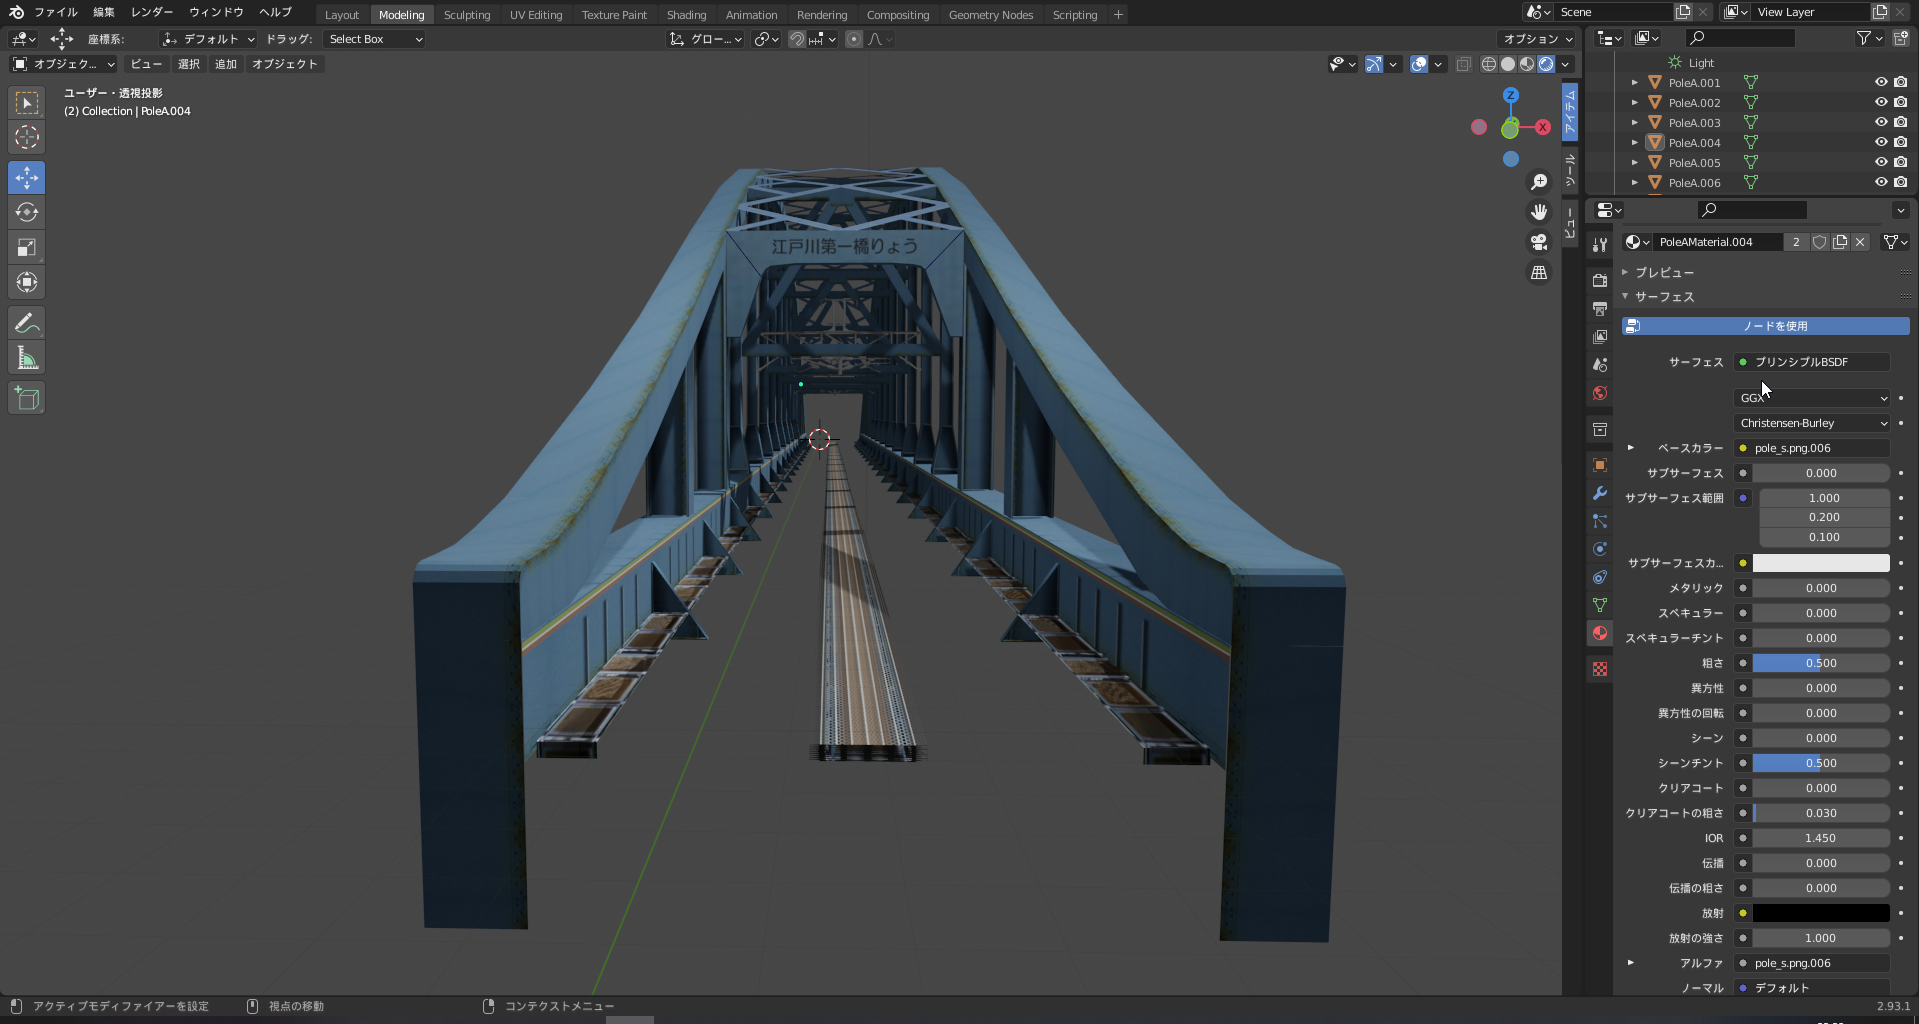
Task: Select the 3D Cursor tool
Action: tap(27, 137)
